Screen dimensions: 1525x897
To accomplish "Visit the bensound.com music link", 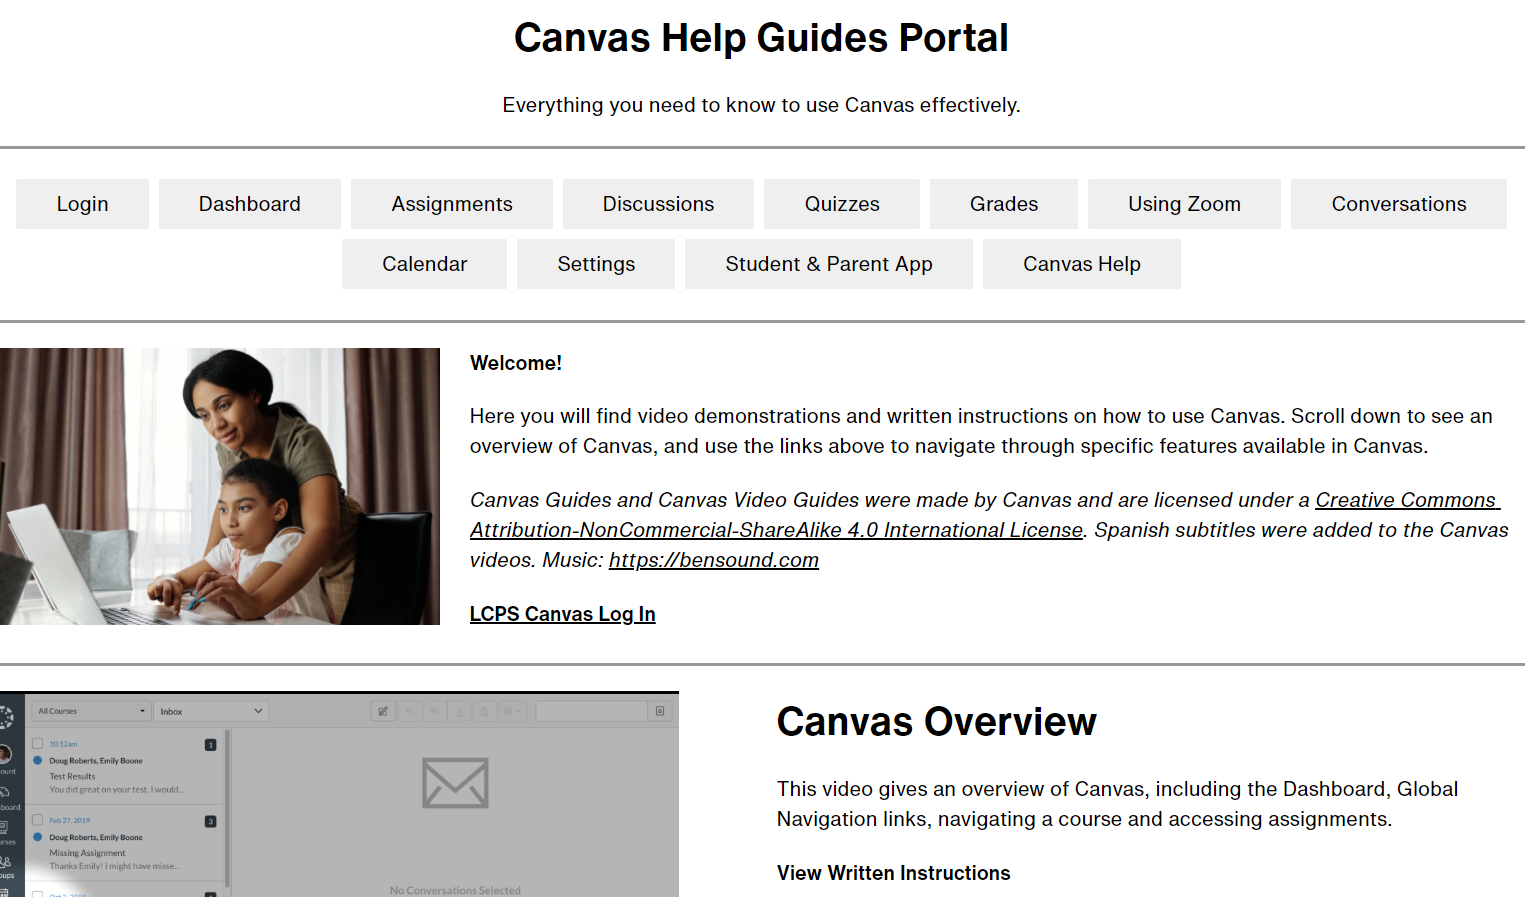I will pyautogui.click(x=714, y=560).
